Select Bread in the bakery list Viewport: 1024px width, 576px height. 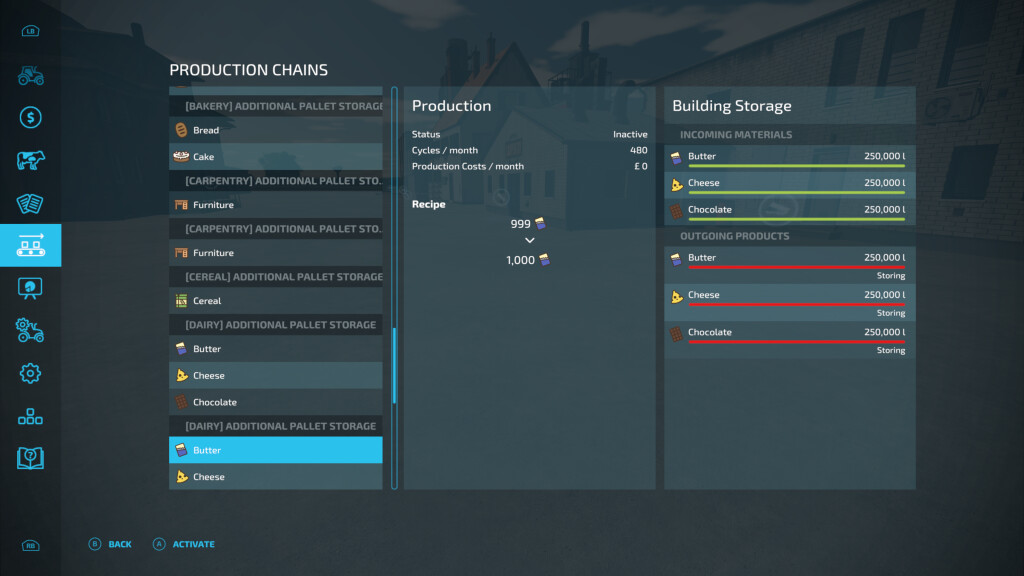[x=276, y=130]
